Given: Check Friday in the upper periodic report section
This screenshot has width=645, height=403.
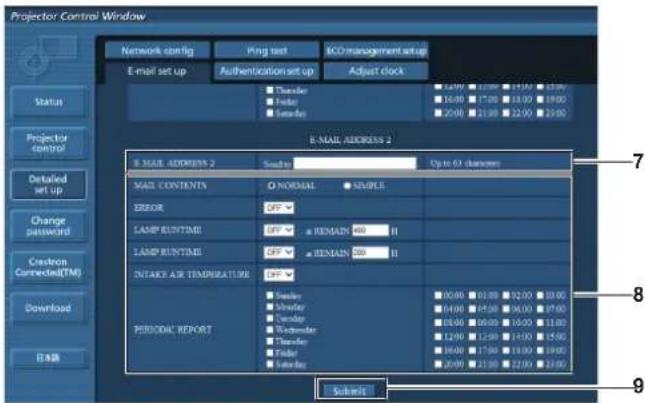Looking at the screenshot, I should (270, 101).
